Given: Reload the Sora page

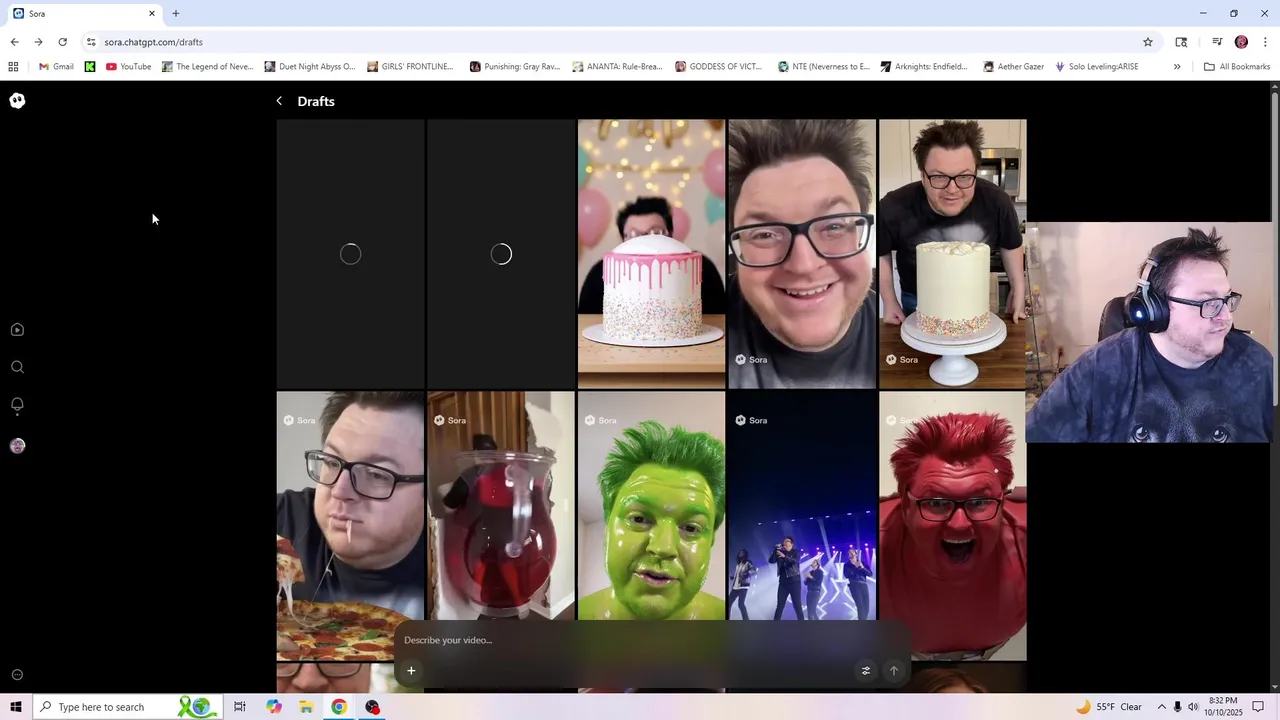Looking at the screenshot, I should [63, 42].
